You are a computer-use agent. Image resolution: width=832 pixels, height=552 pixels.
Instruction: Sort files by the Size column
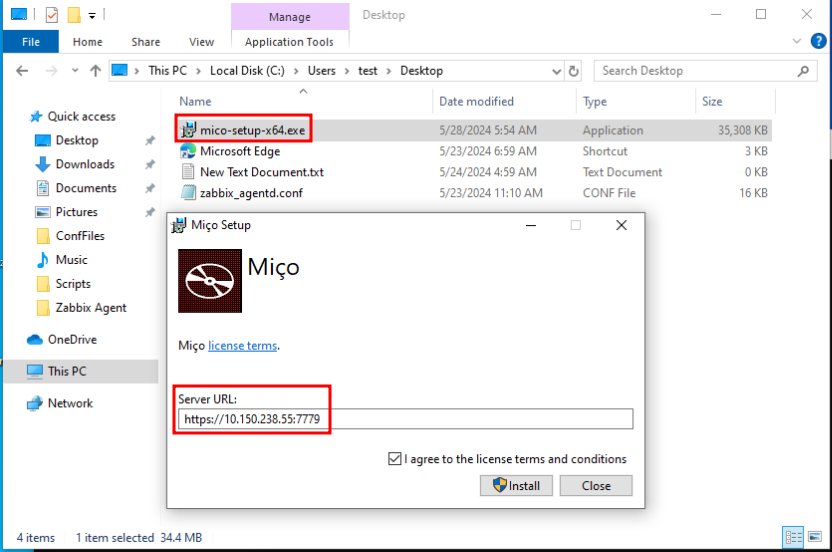pos(712,101)
